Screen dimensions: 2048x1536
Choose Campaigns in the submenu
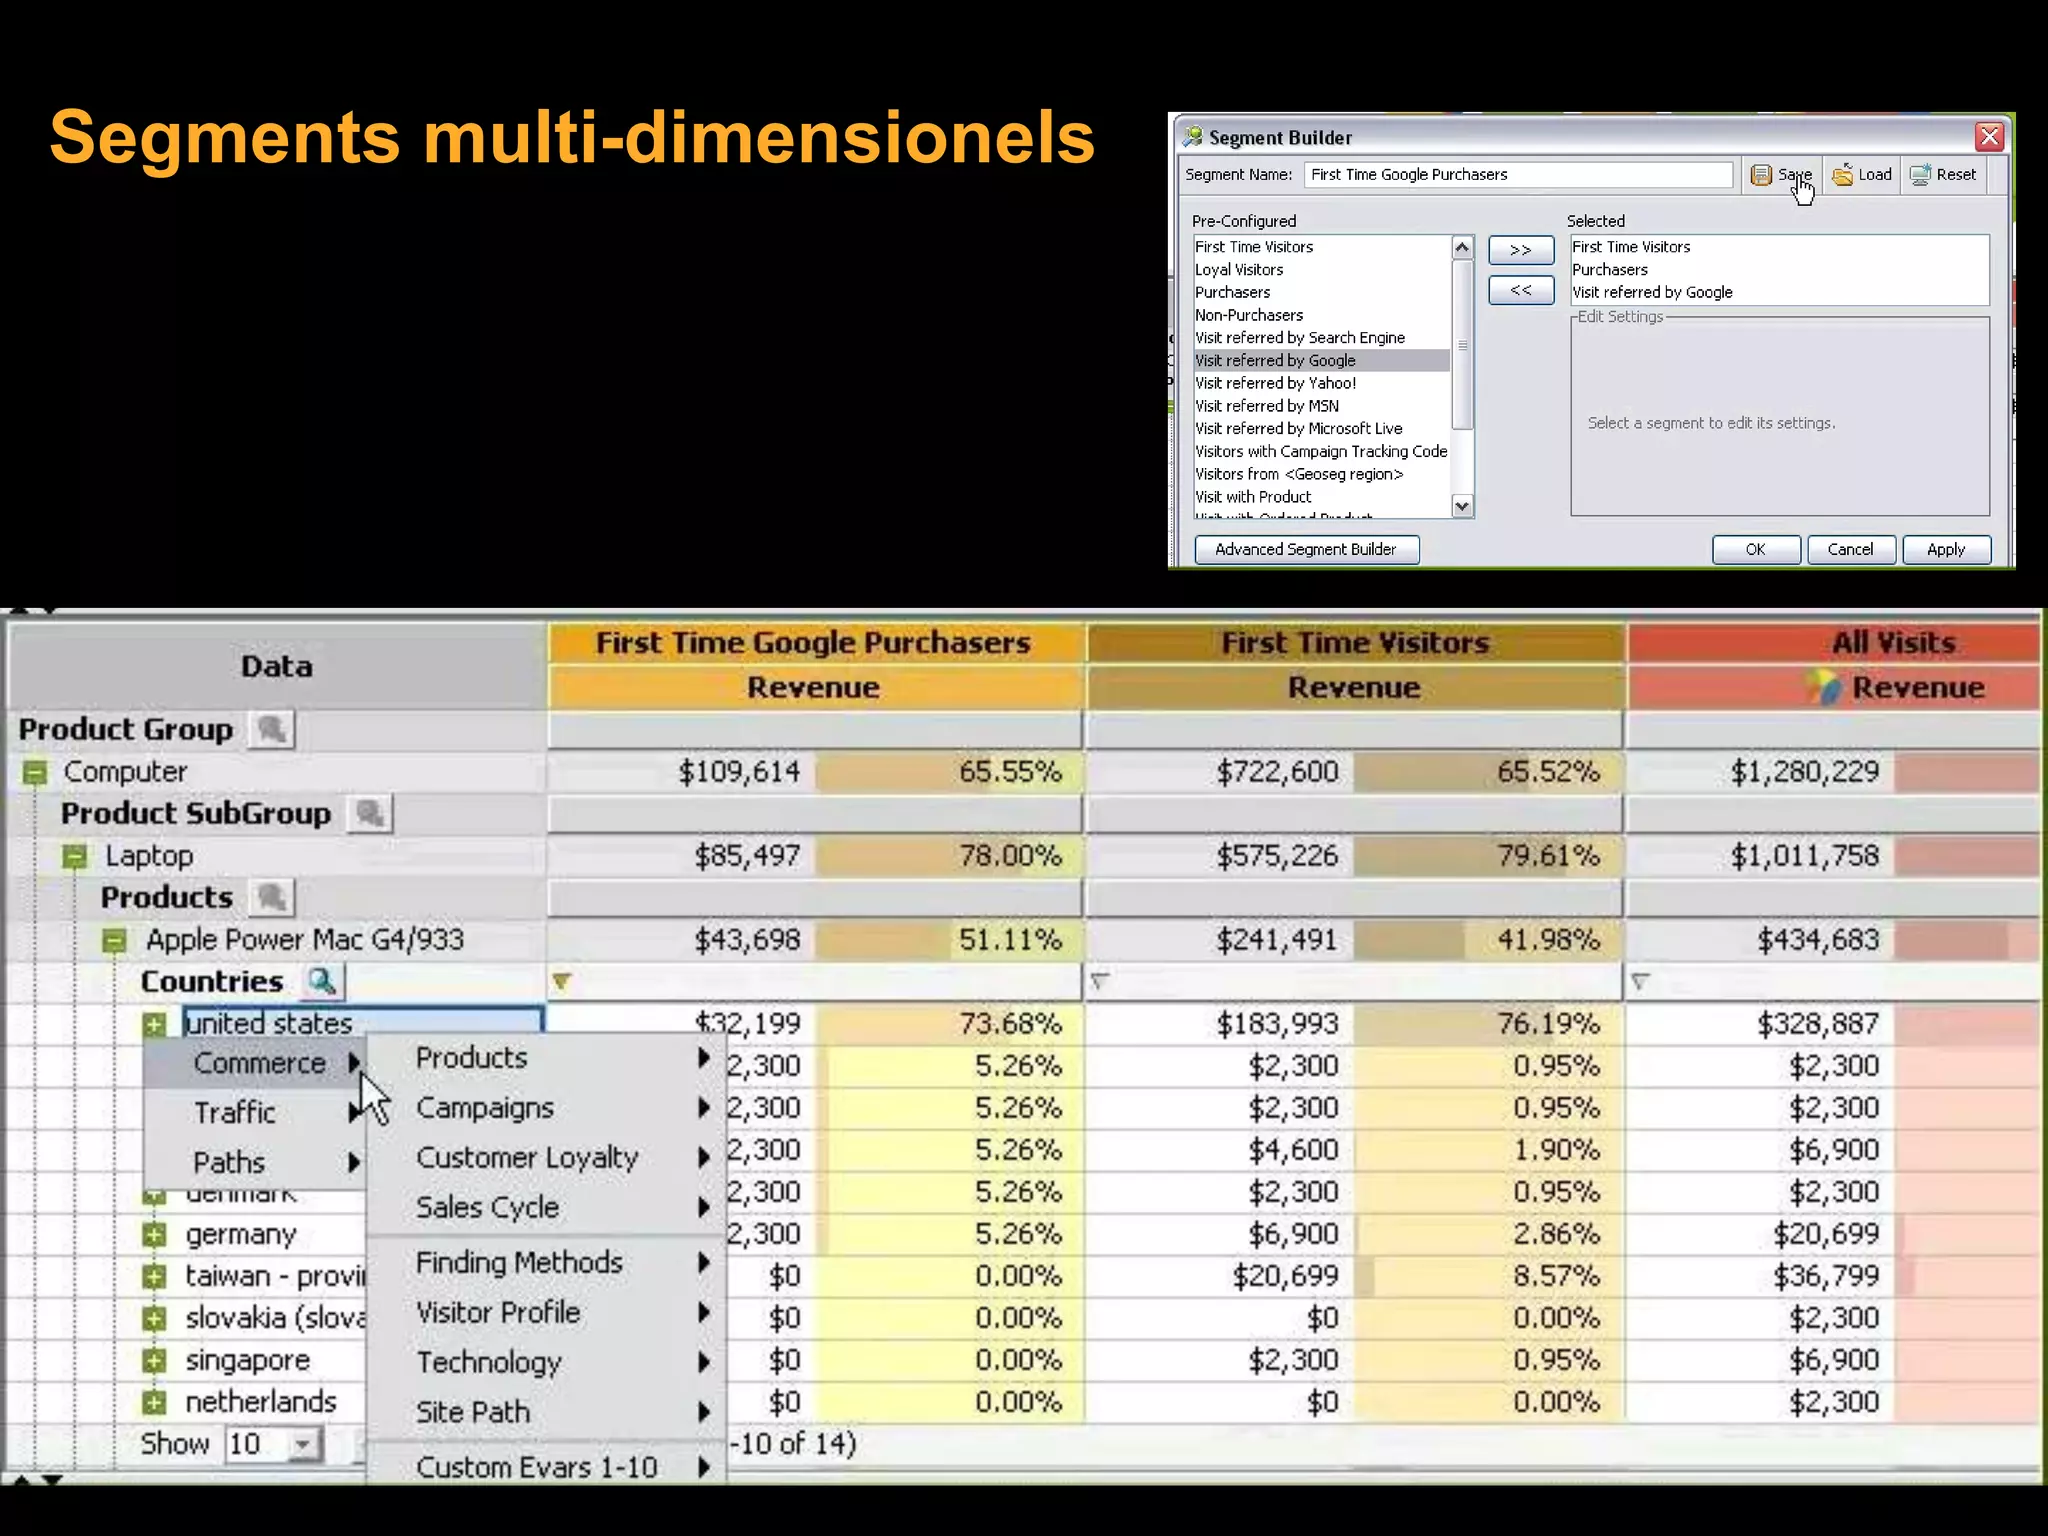tap(546, 1108)
